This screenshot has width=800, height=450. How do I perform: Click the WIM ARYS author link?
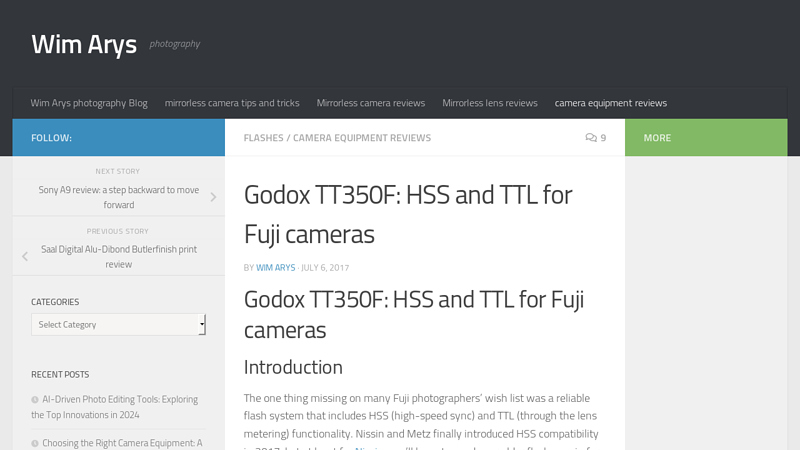click(276, 268)
